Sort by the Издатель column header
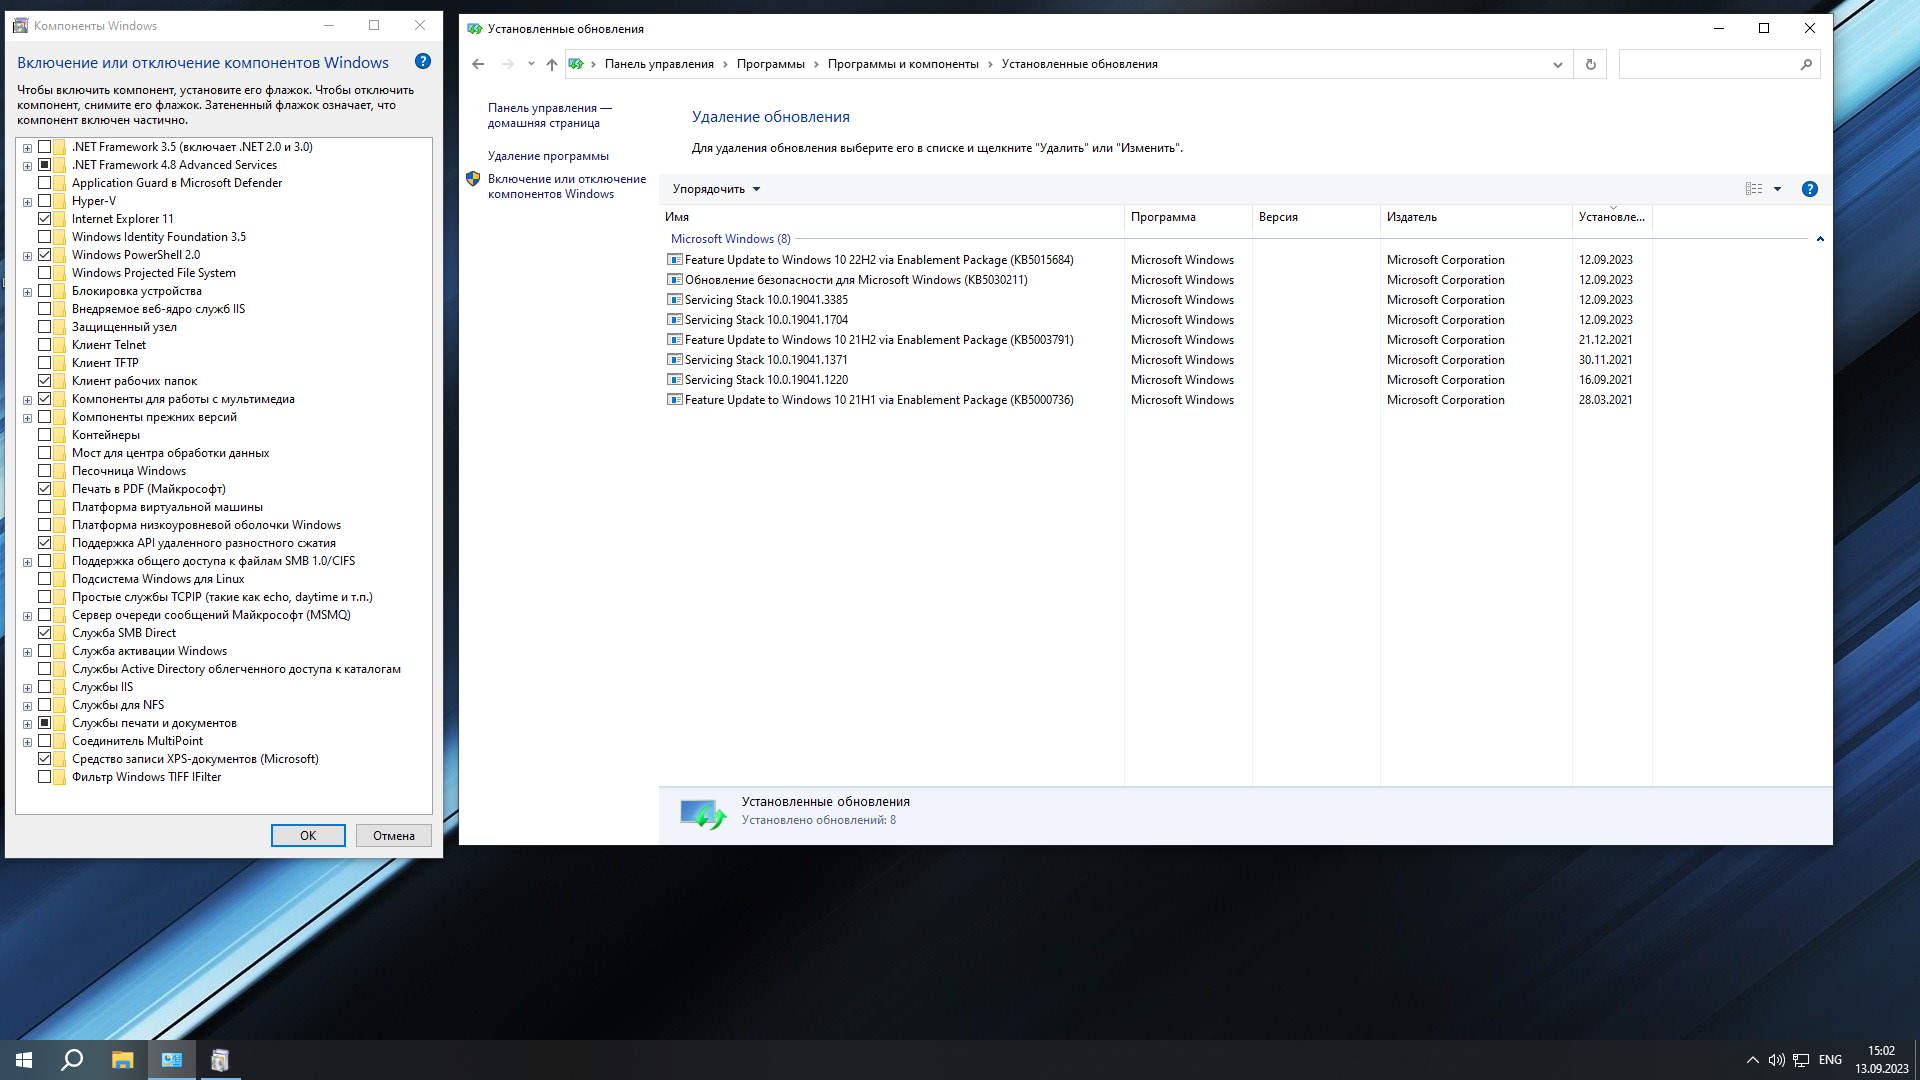The image size is (1920, 1080). point(1411,217)
